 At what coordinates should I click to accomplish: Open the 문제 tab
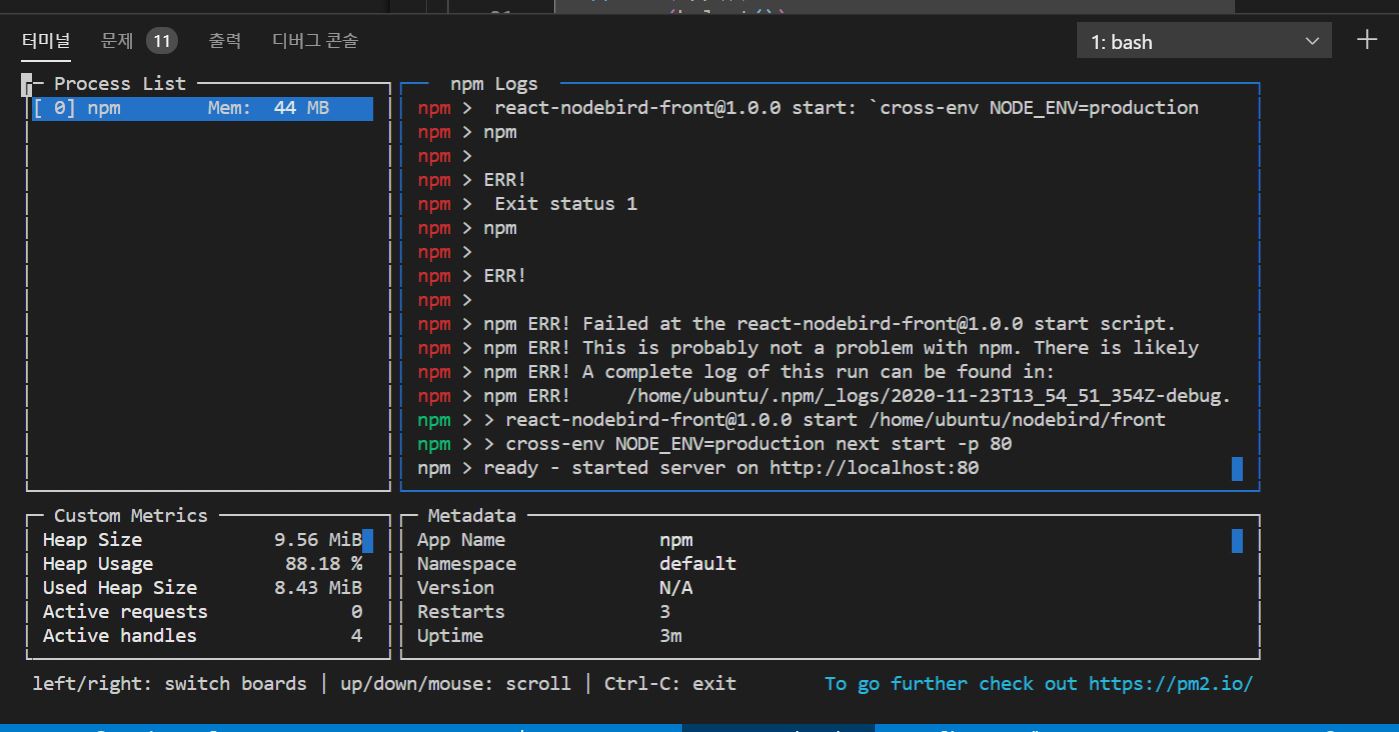(x=116, y=41)
